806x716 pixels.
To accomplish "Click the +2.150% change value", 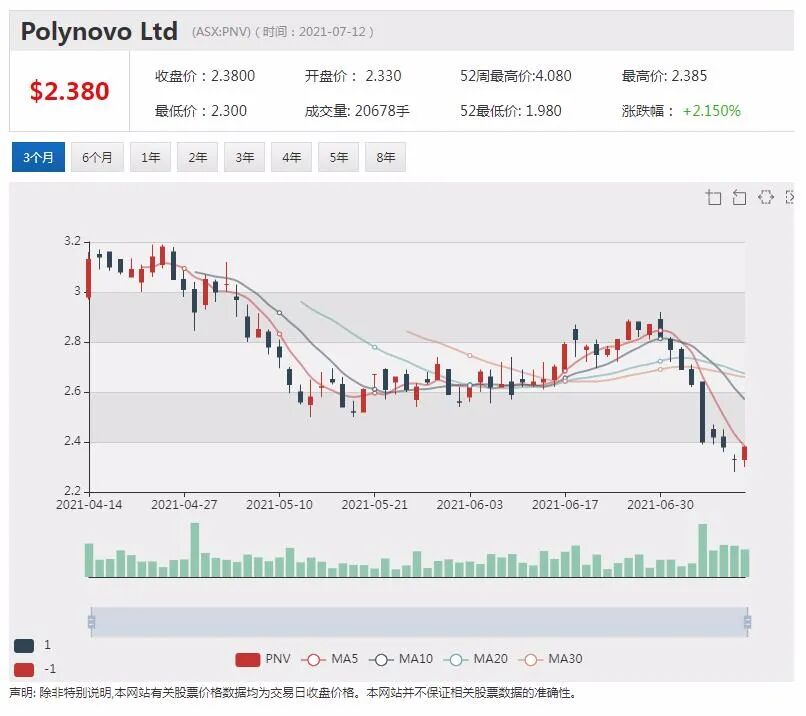I will tap(711, 111).
